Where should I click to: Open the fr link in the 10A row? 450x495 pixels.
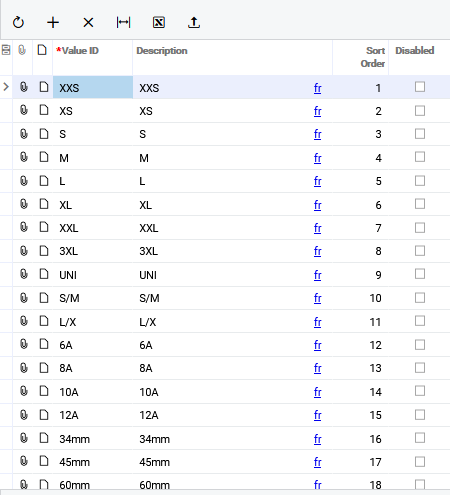coord(318,392)
